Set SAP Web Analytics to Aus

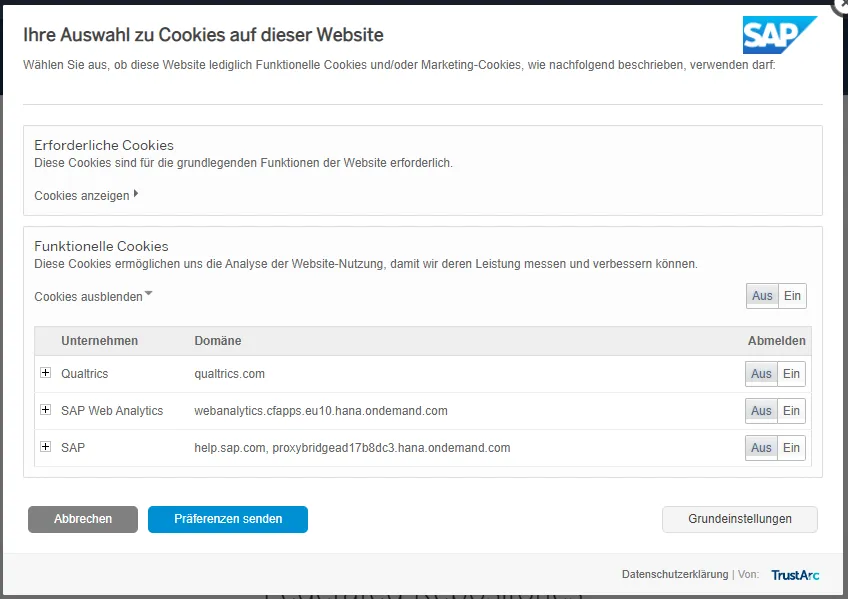tap(761, 411)
